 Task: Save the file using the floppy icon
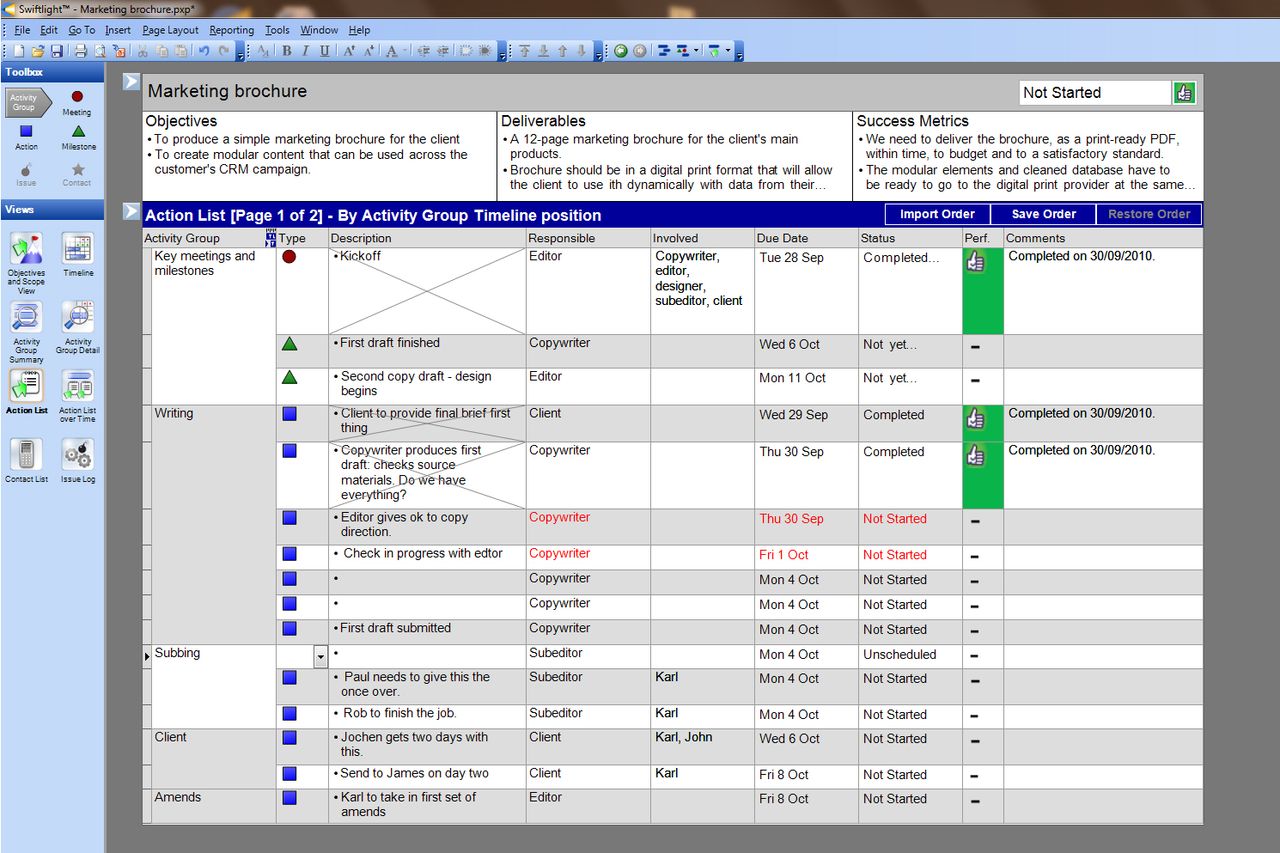57,51
